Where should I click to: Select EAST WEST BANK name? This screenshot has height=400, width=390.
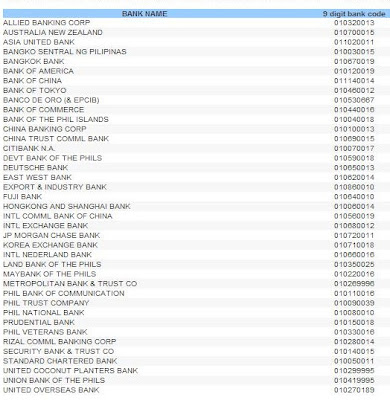[x=37, y=177]
